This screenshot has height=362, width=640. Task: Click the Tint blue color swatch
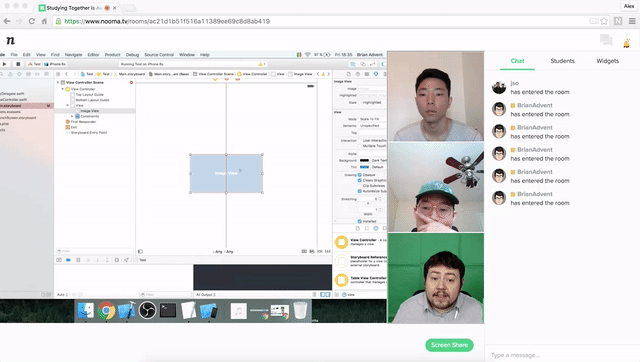[x=364, y=167]
